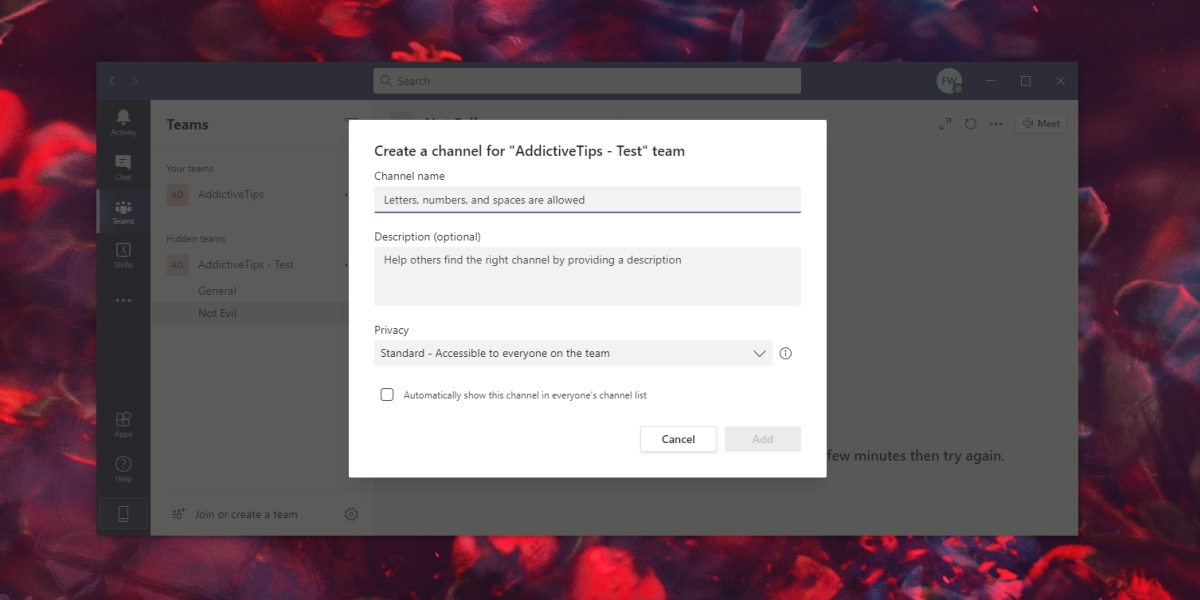Open Help from the left rail
The image size is (1200, 600).
123,469
